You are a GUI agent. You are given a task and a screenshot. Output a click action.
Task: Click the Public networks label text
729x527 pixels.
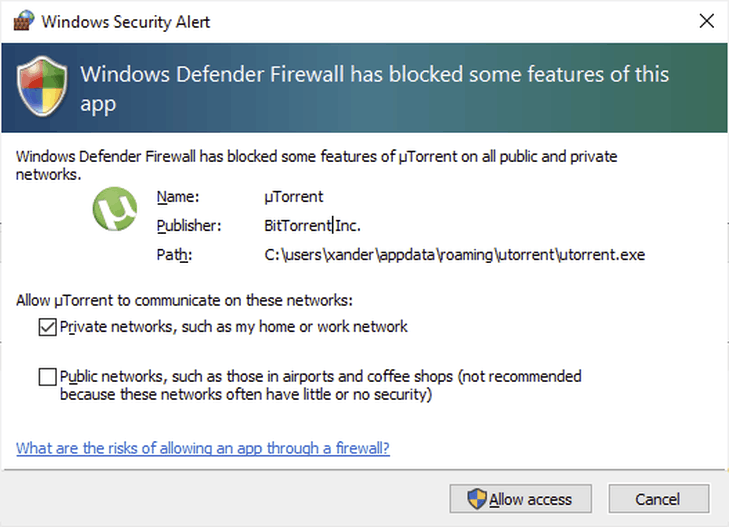point(320,385)
